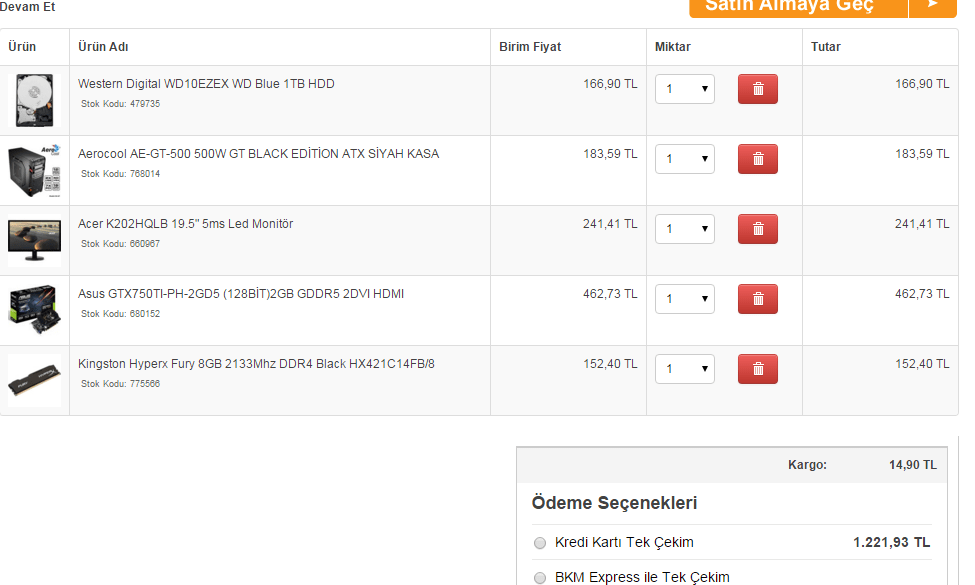The width and height of the screenshot is (975, 585).
Task: Delete the Kingston Hyperx Fury RAM item
Action: click(x=757, y=369)
